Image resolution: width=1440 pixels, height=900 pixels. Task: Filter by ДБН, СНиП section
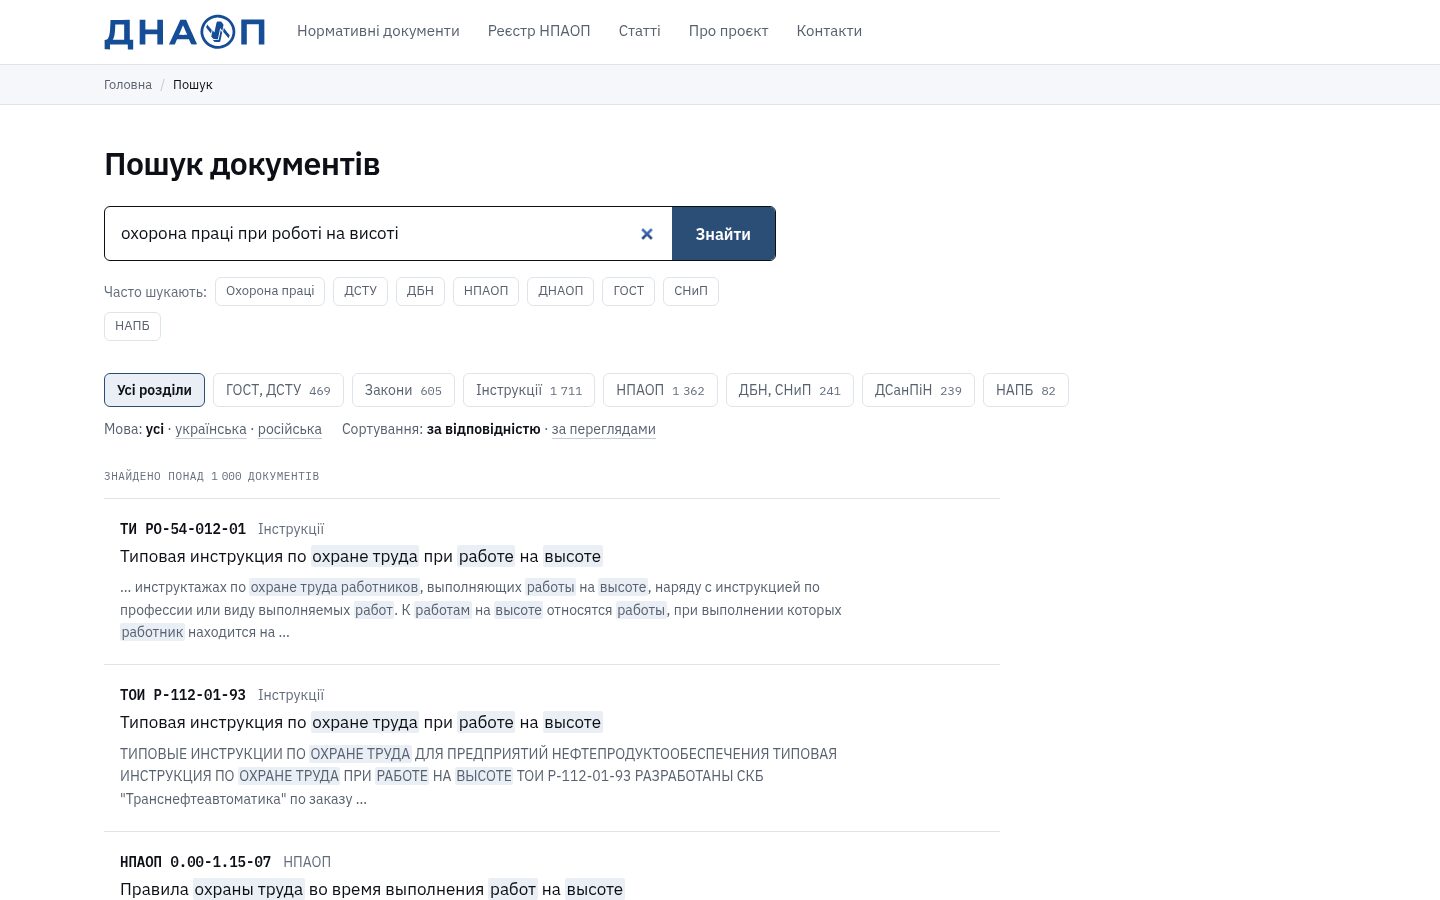[x=789, y=390]
